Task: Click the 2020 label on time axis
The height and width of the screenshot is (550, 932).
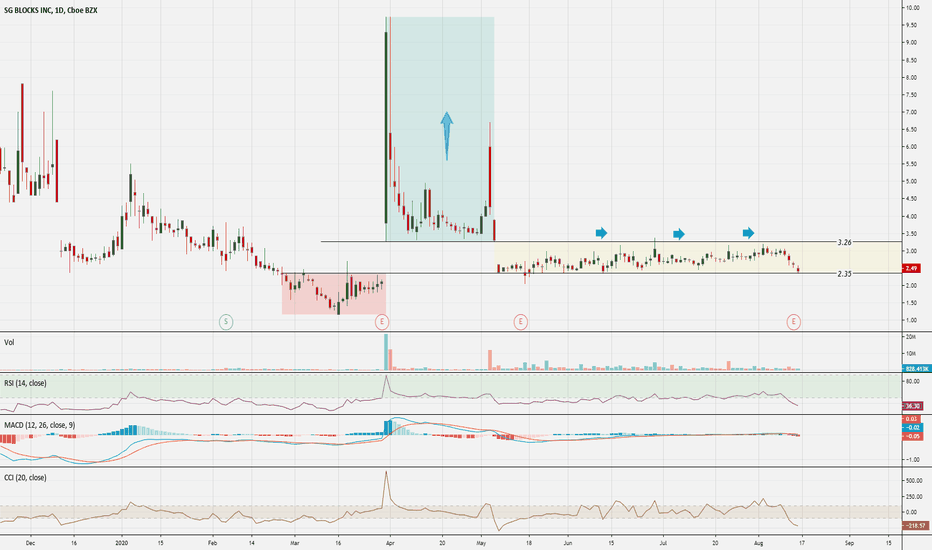Action: (x=121, y=543)
